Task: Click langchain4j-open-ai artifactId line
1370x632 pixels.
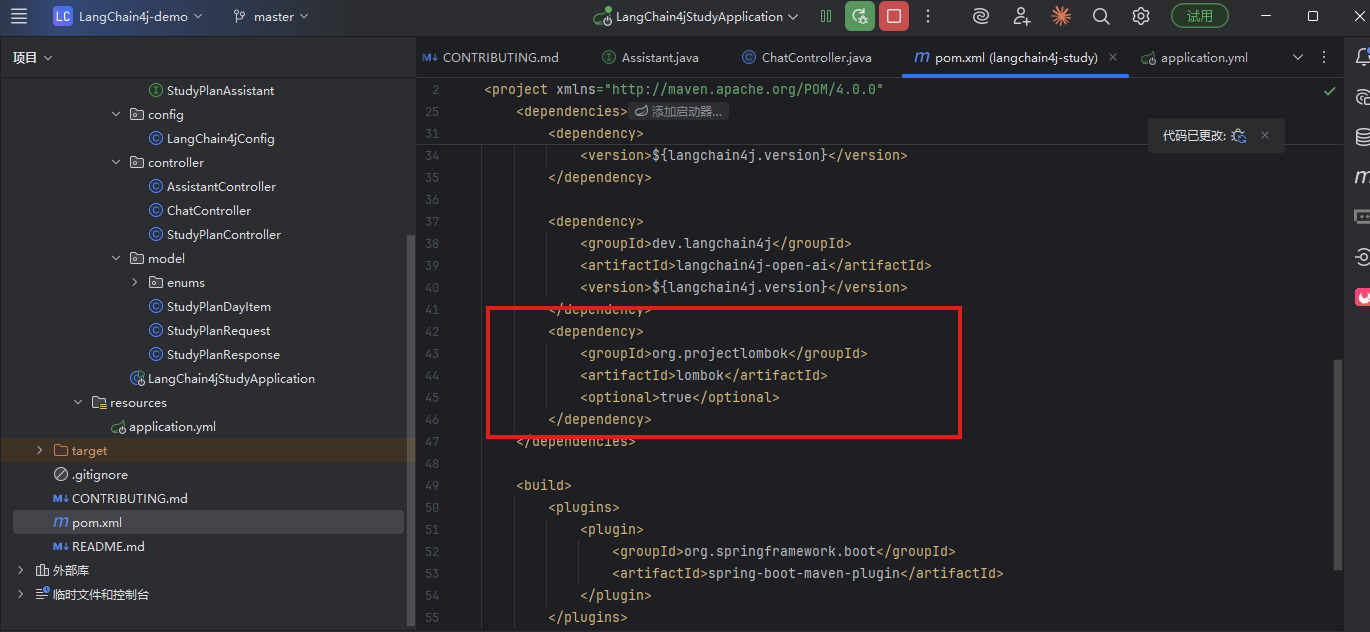Action: pos(755,265)
